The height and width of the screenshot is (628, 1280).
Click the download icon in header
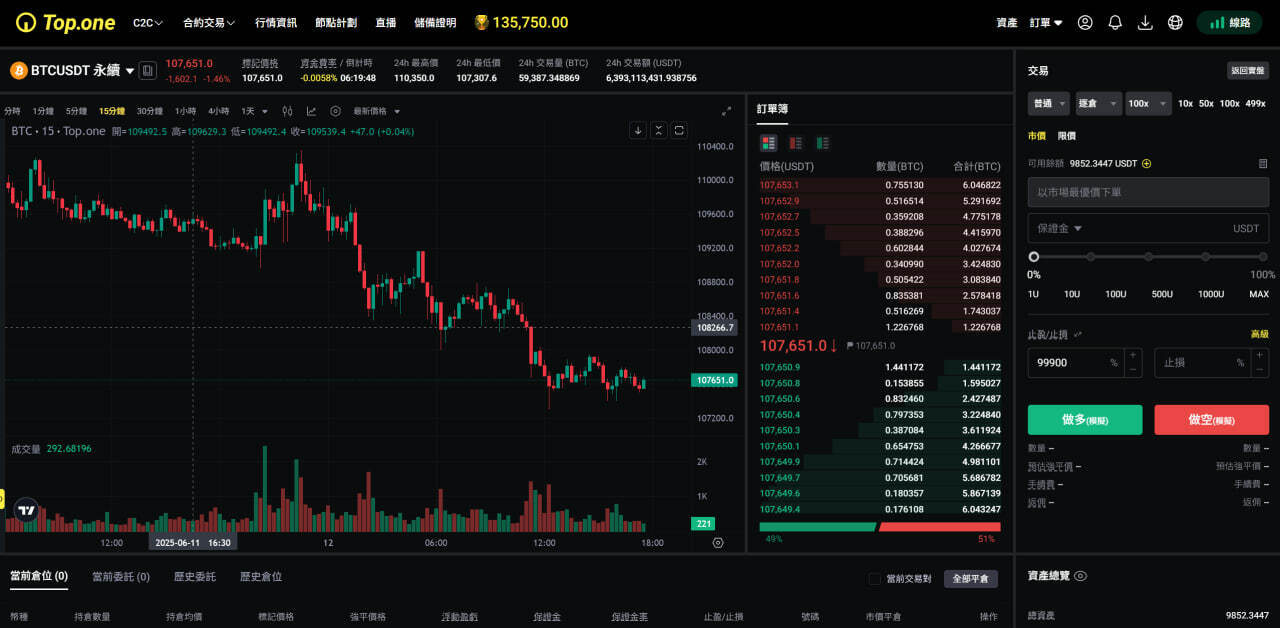point(1145,22)
